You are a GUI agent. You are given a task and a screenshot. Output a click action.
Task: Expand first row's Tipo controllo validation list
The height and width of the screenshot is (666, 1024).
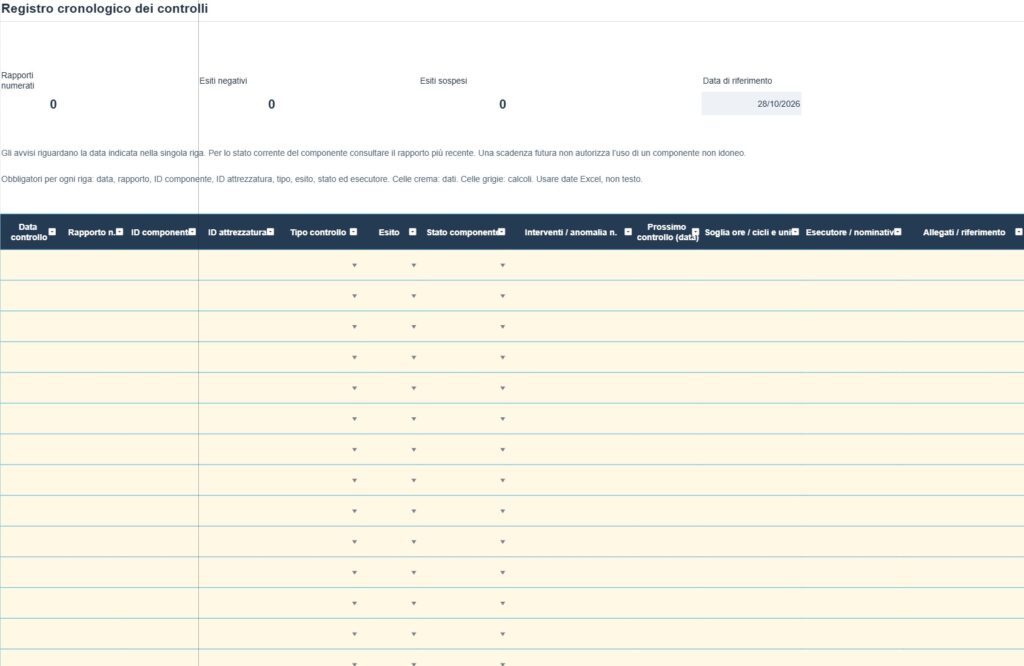tap(355, 266)
